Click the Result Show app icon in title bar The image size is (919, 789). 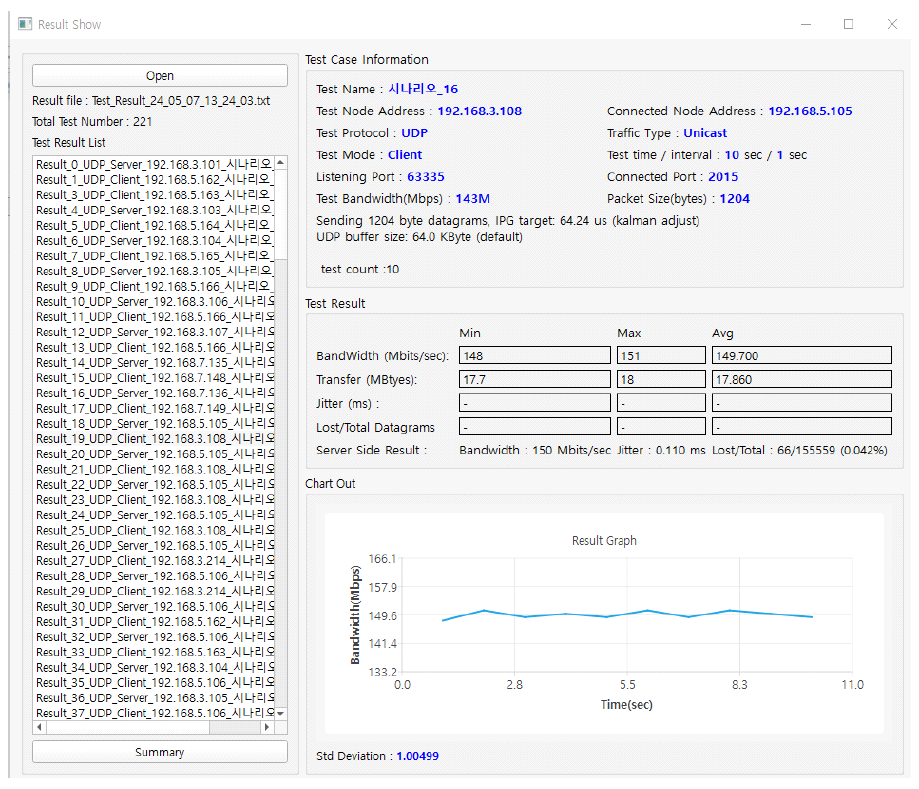tap(25, 24)
